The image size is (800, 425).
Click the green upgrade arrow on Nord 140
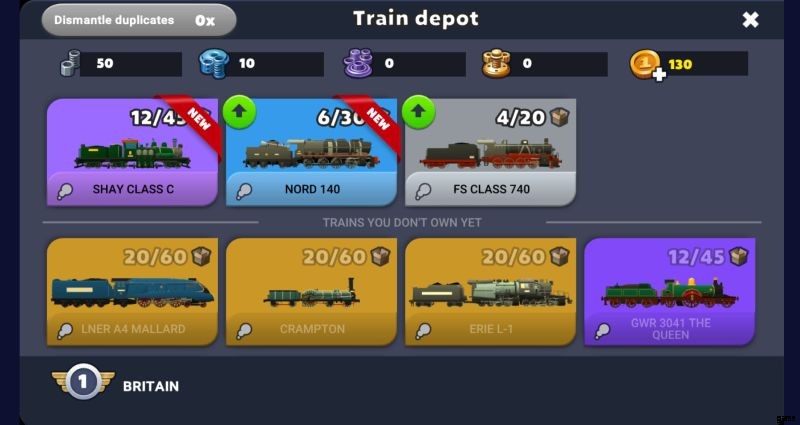[x=239, y=112]
